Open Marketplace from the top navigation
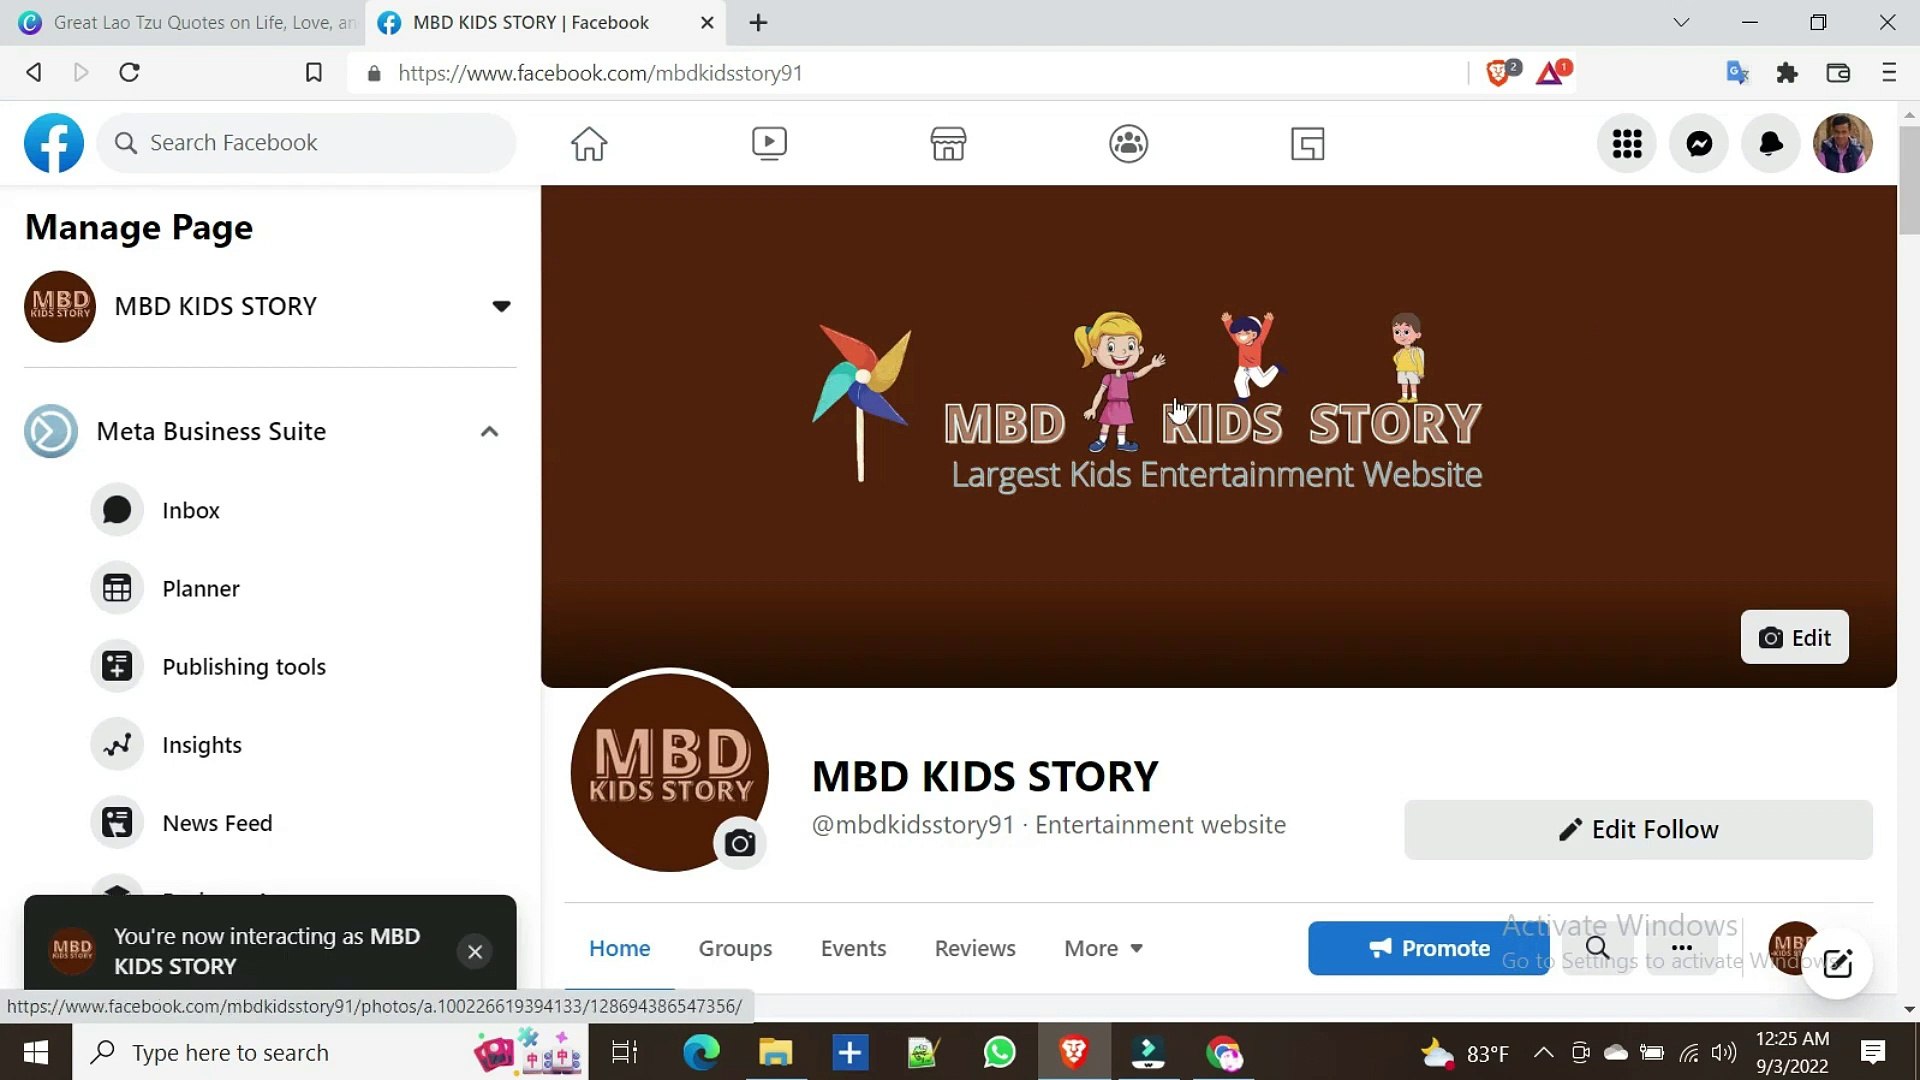The height and width of the screenshot is (1080, 1920). 948,143
